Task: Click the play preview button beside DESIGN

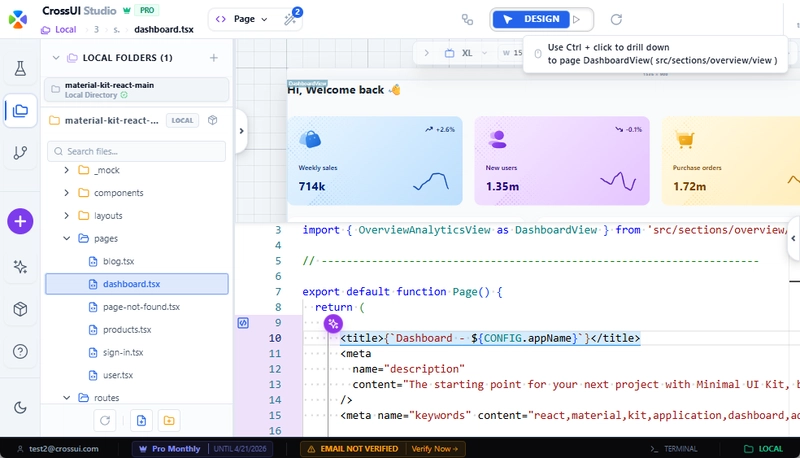Action: (x=577, y=19)
